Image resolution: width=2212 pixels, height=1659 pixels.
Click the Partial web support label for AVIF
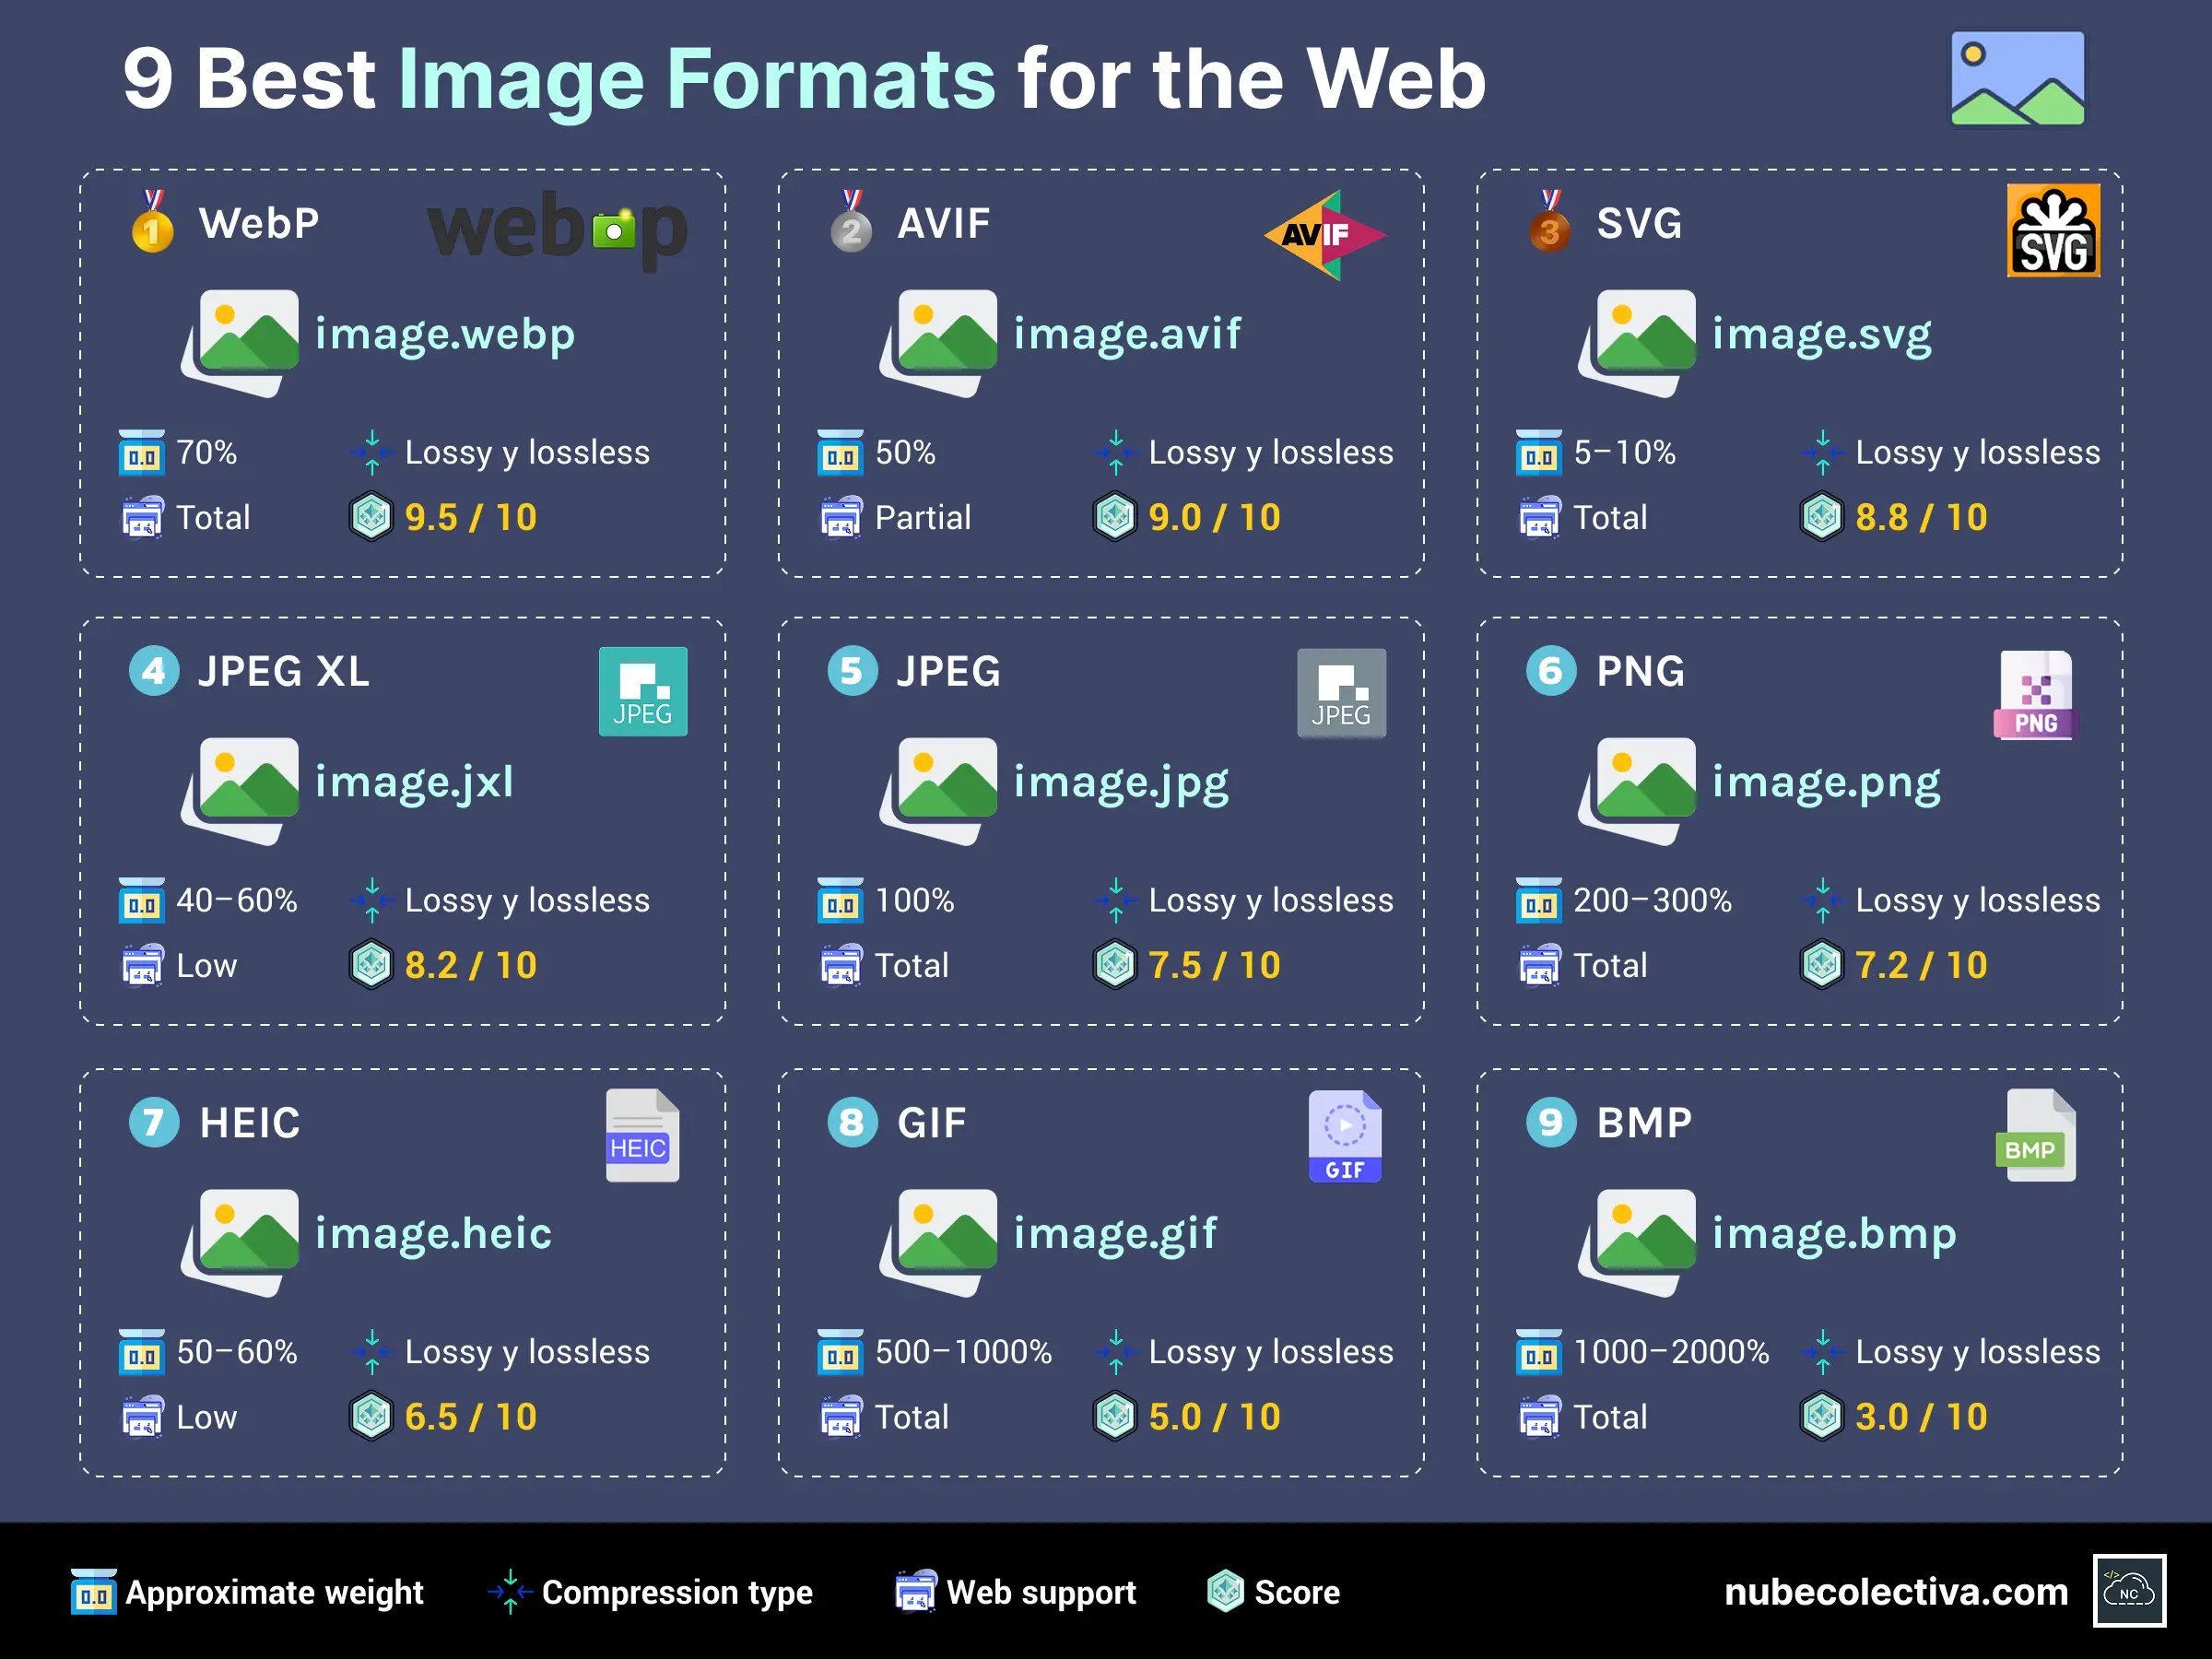click(x=923, y=517)
